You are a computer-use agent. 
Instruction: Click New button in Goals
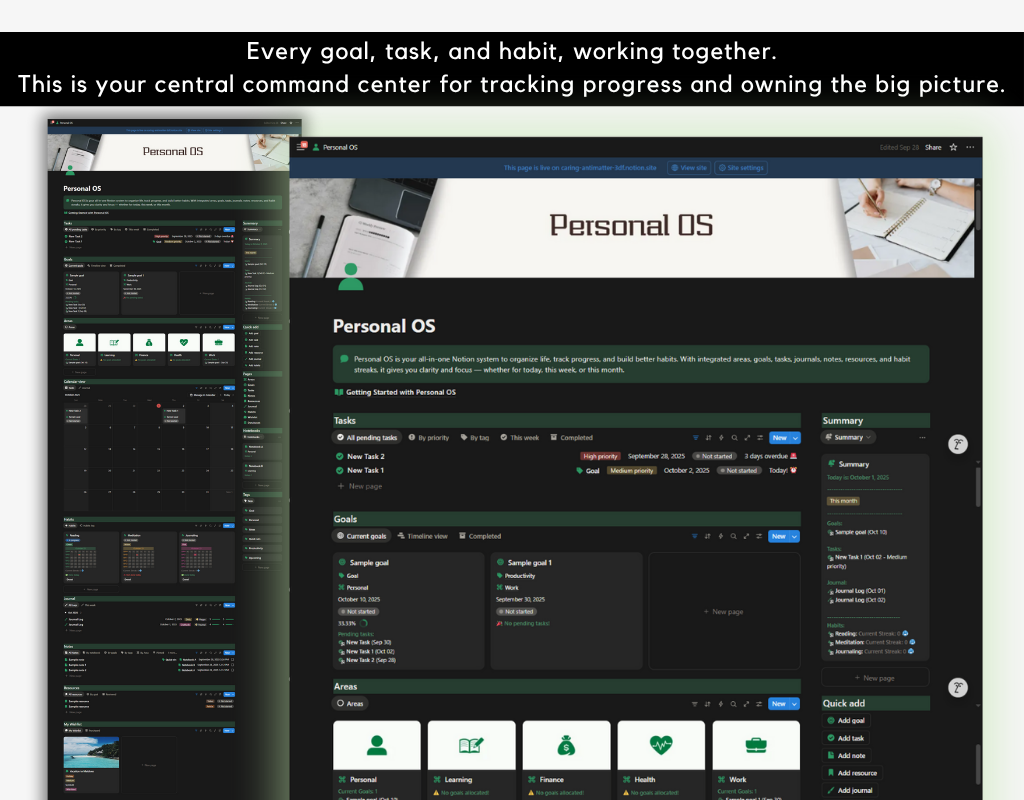779,537
